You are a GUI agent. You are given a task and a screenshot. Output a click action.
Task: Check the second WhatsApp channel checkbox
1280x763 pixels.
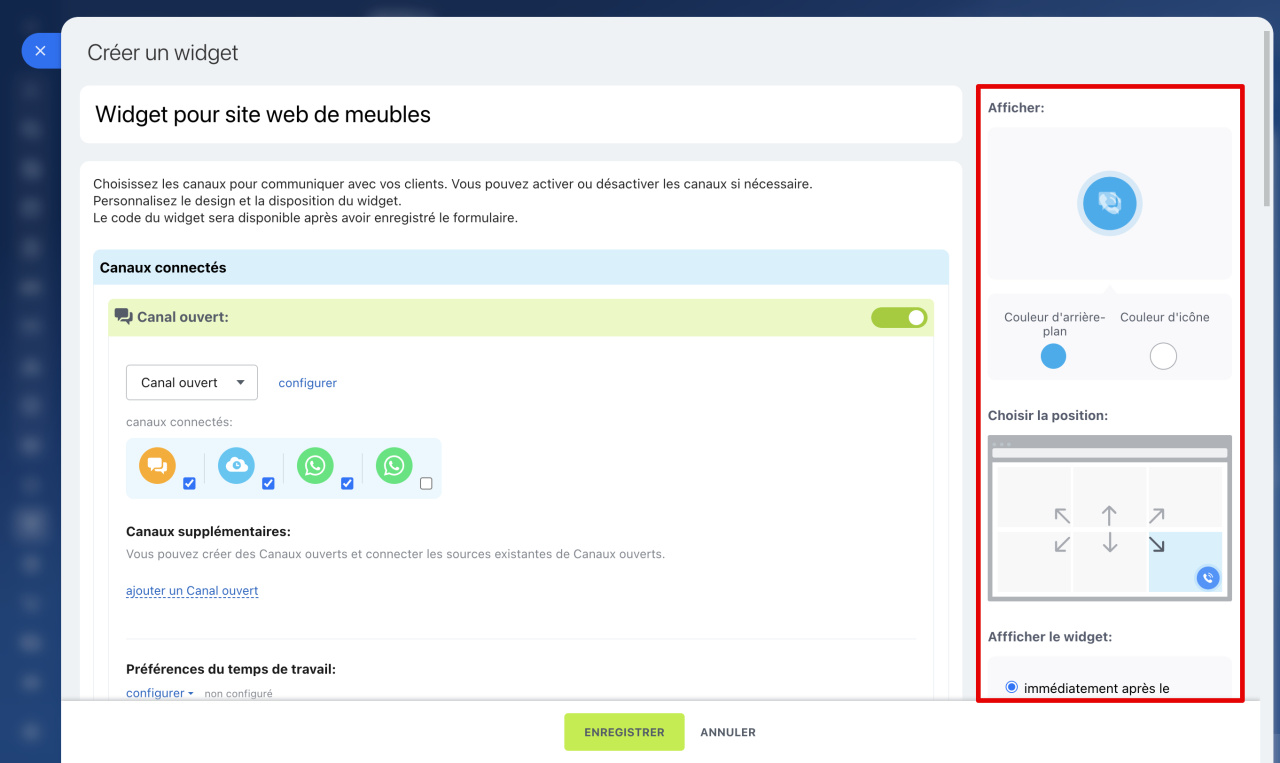point(426,484)
